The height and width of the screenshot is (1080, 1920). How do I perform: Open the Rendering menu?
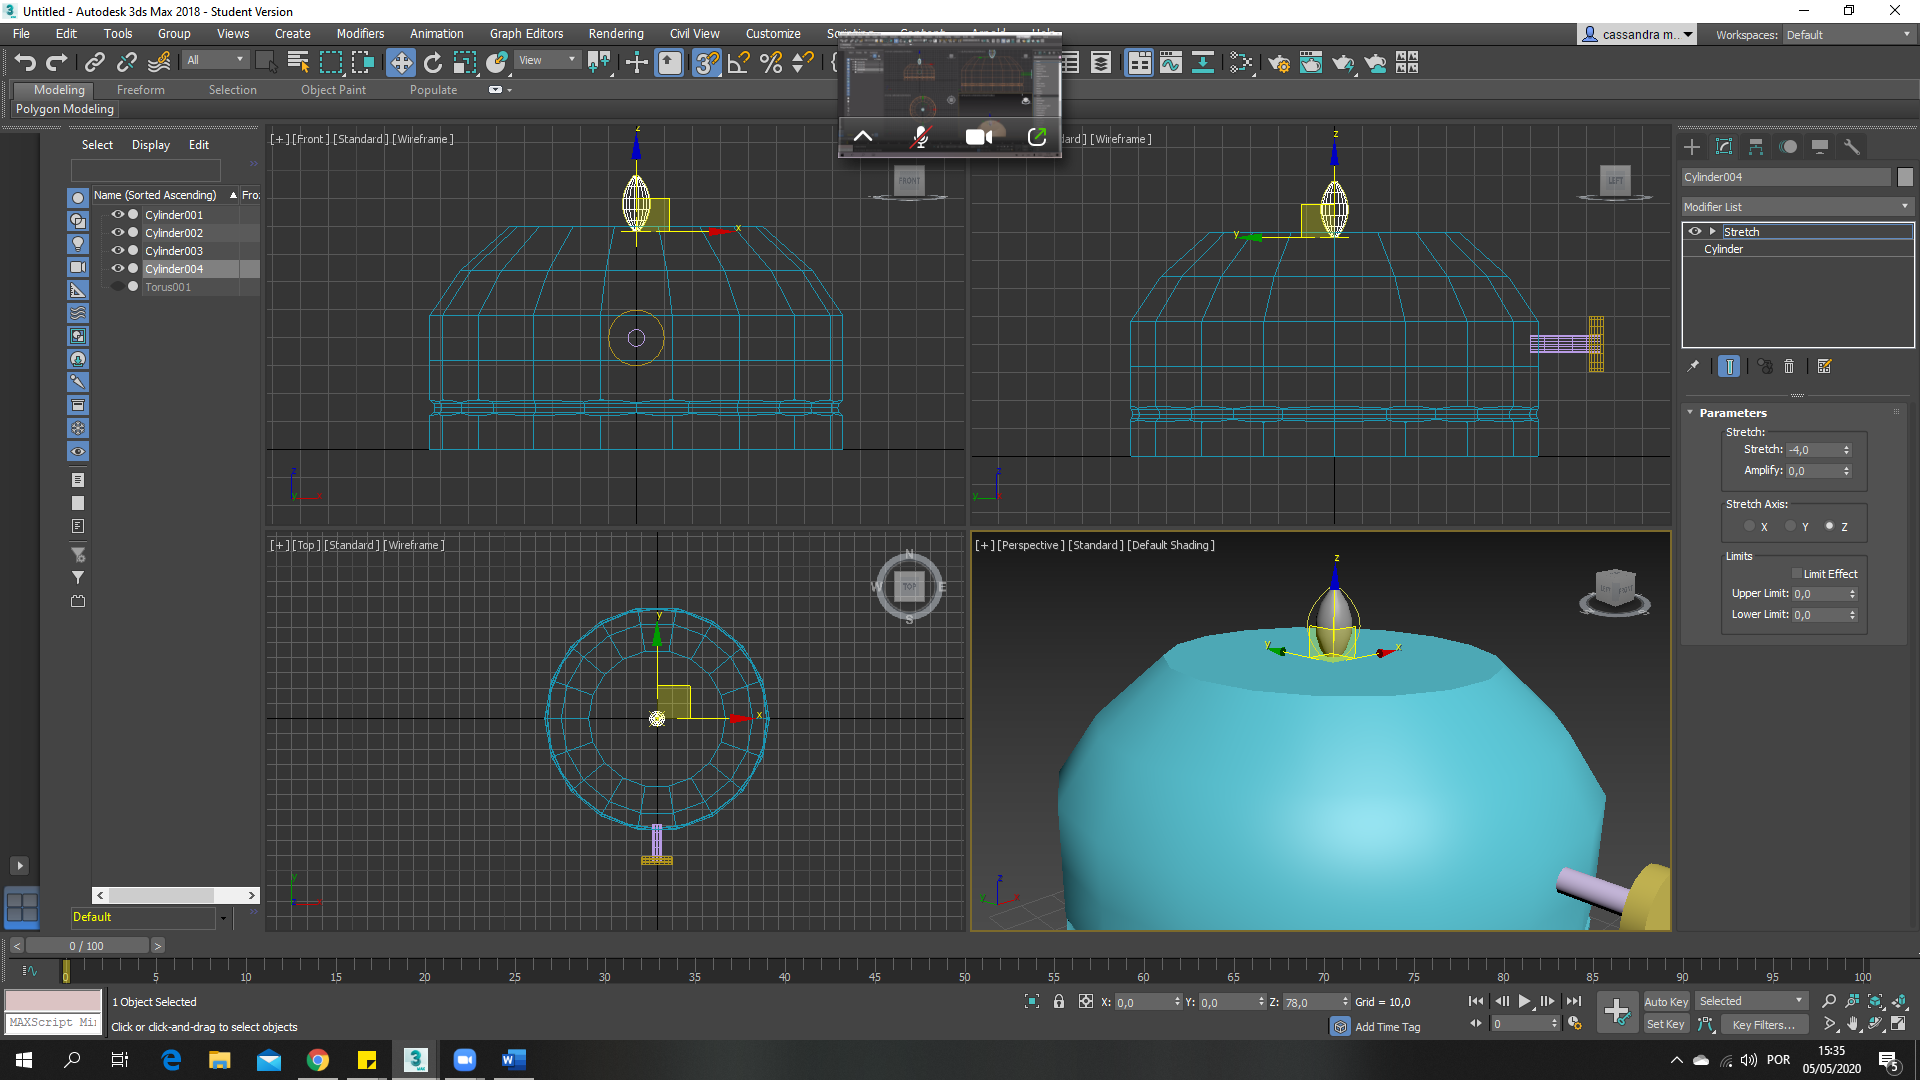click(615, 34)
